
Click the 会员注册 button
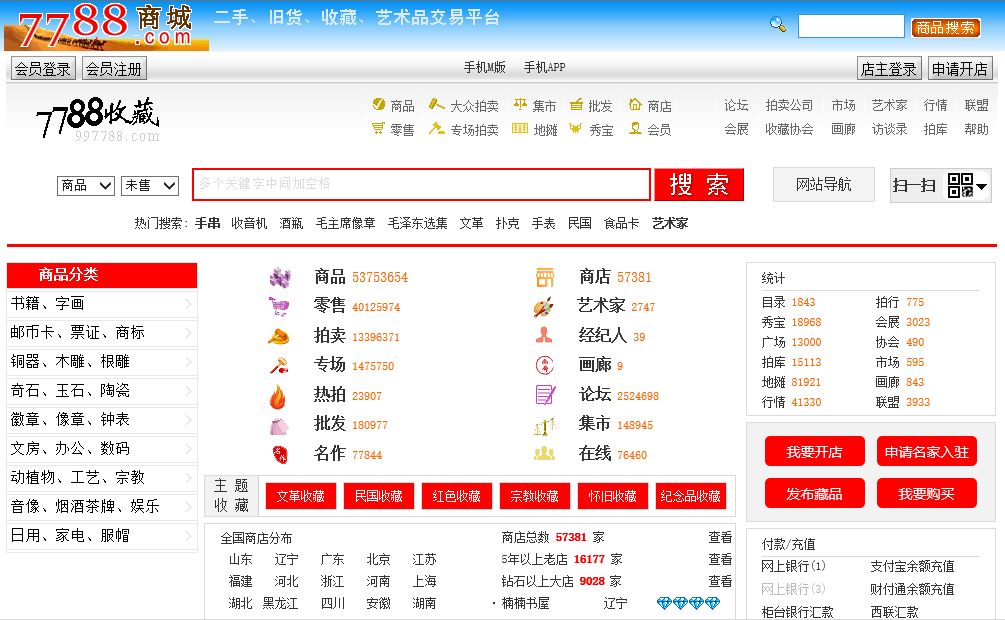coord(114,69)
